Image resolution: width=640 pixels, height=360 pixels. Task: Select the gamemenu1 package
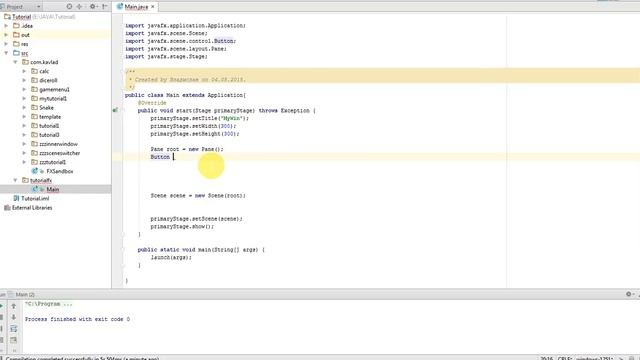click(54, 89)
